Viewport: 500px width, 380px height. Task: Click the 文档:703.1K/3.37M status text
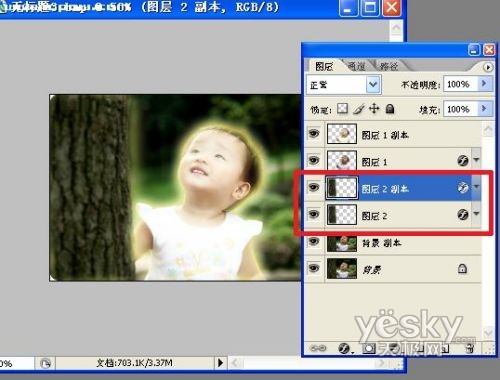(134, 363)
